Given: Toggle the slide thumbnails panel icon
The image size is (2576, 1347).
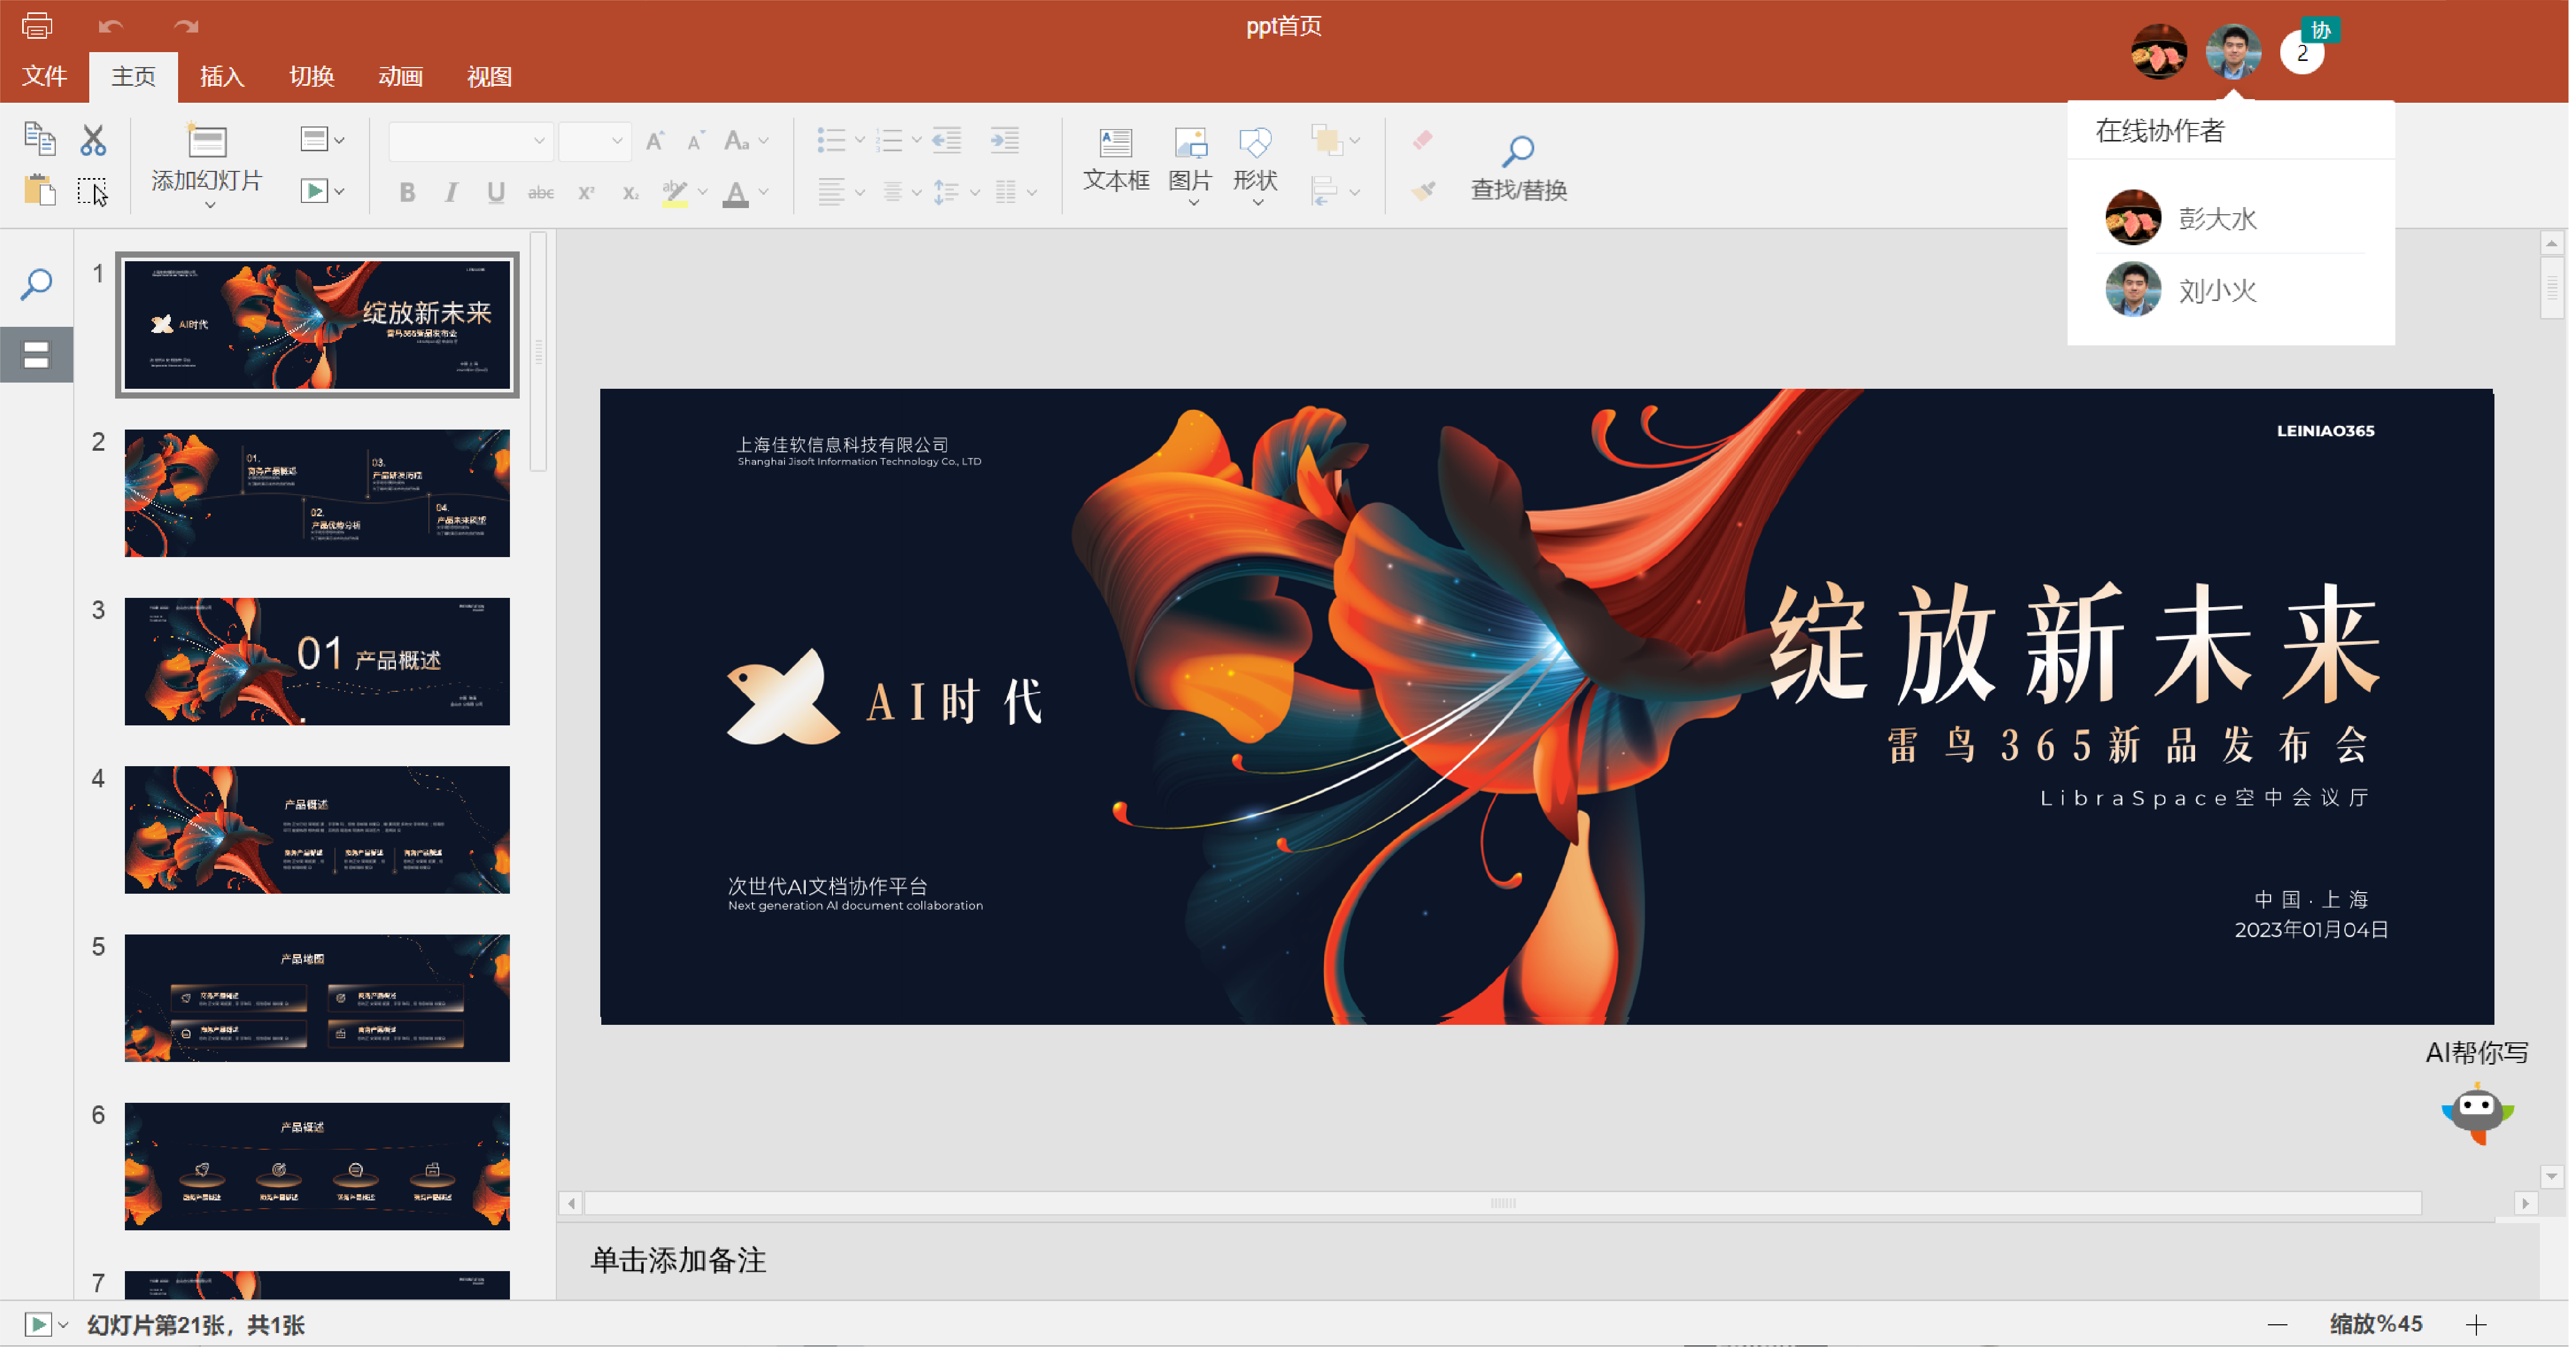Looking at the screenshot, I should coord(37,355).
